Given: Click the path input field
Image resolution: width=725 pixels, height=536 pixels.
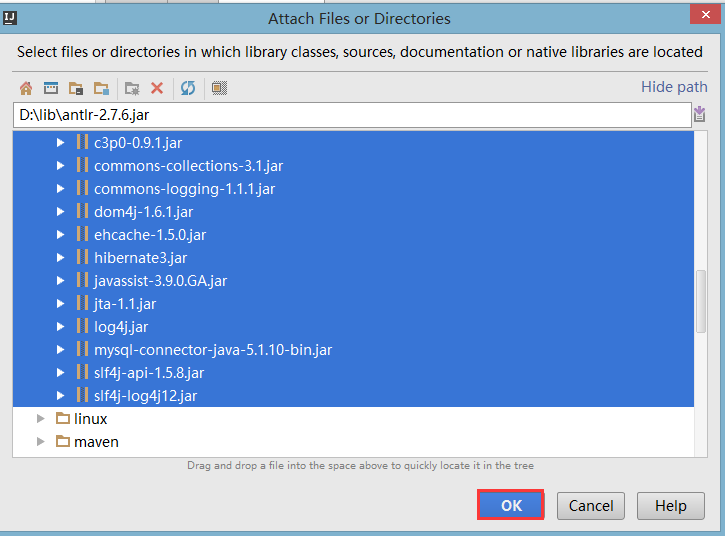Looking at the screenshot, I should [352, 115].
